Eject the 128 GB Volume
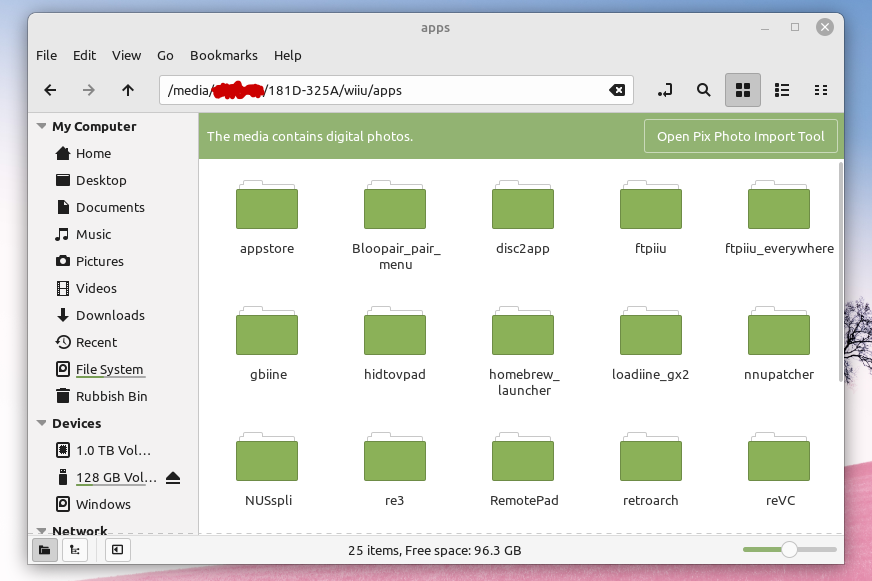The image size is (872, 581). click(173, 478)
